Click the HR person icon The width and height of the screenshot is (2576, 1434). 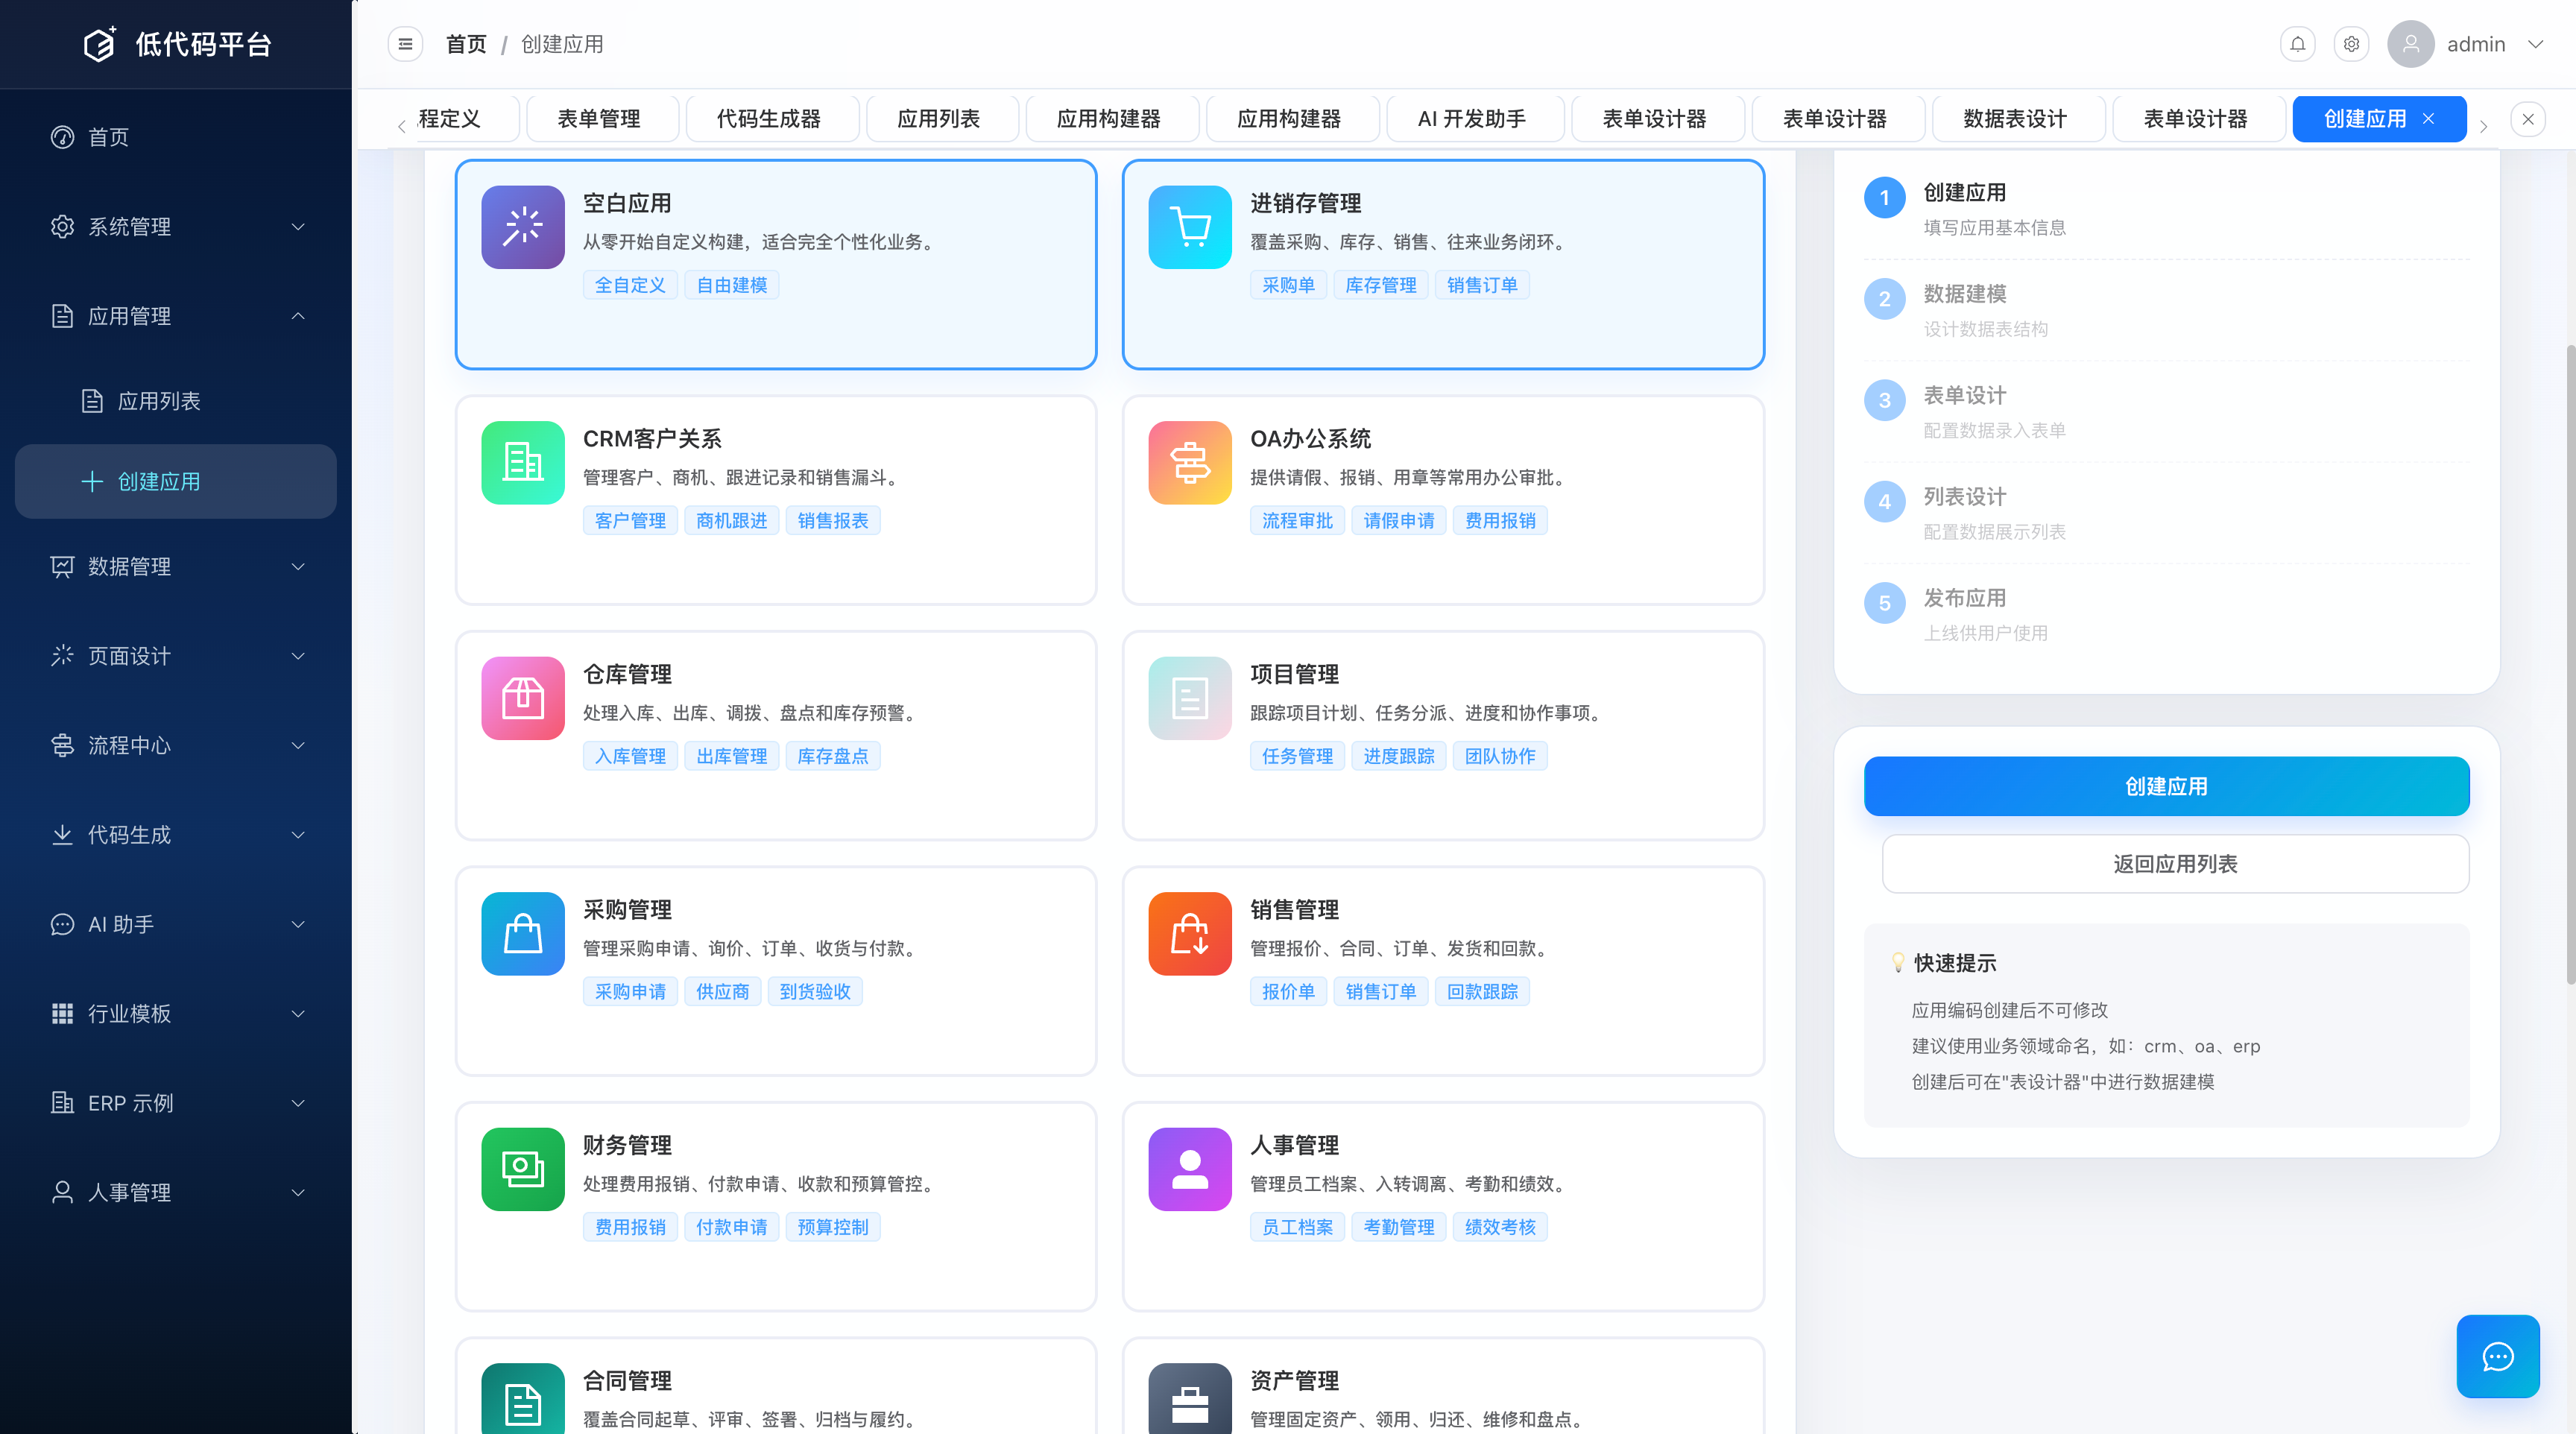point(1190,1169)
